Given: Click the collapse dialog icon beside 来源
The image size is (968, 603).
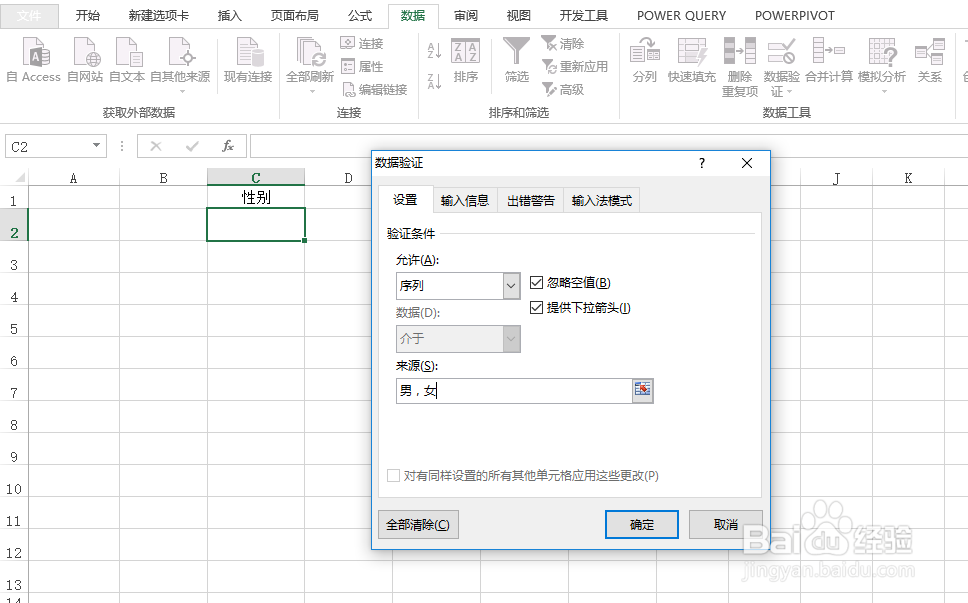Looking at the screenshot, I should [x=643, y=390].
